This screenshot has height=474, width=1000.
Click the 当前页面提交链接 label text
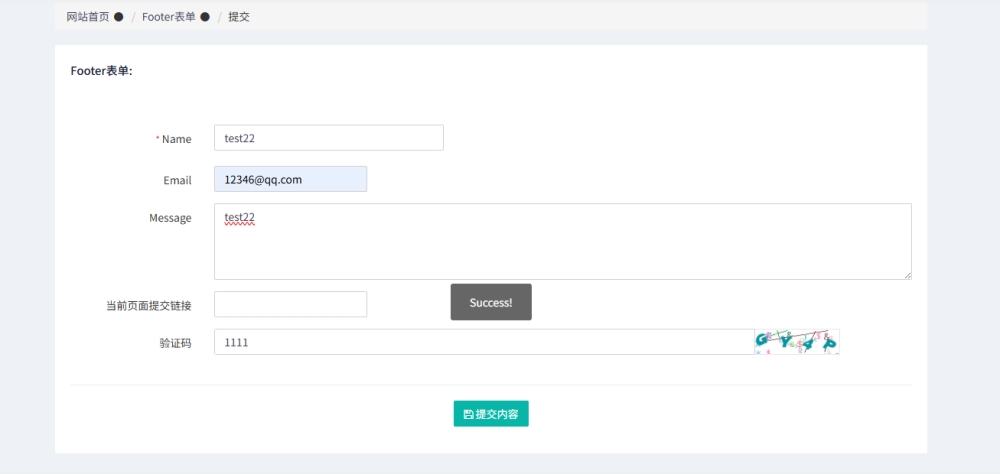(148, 306)
